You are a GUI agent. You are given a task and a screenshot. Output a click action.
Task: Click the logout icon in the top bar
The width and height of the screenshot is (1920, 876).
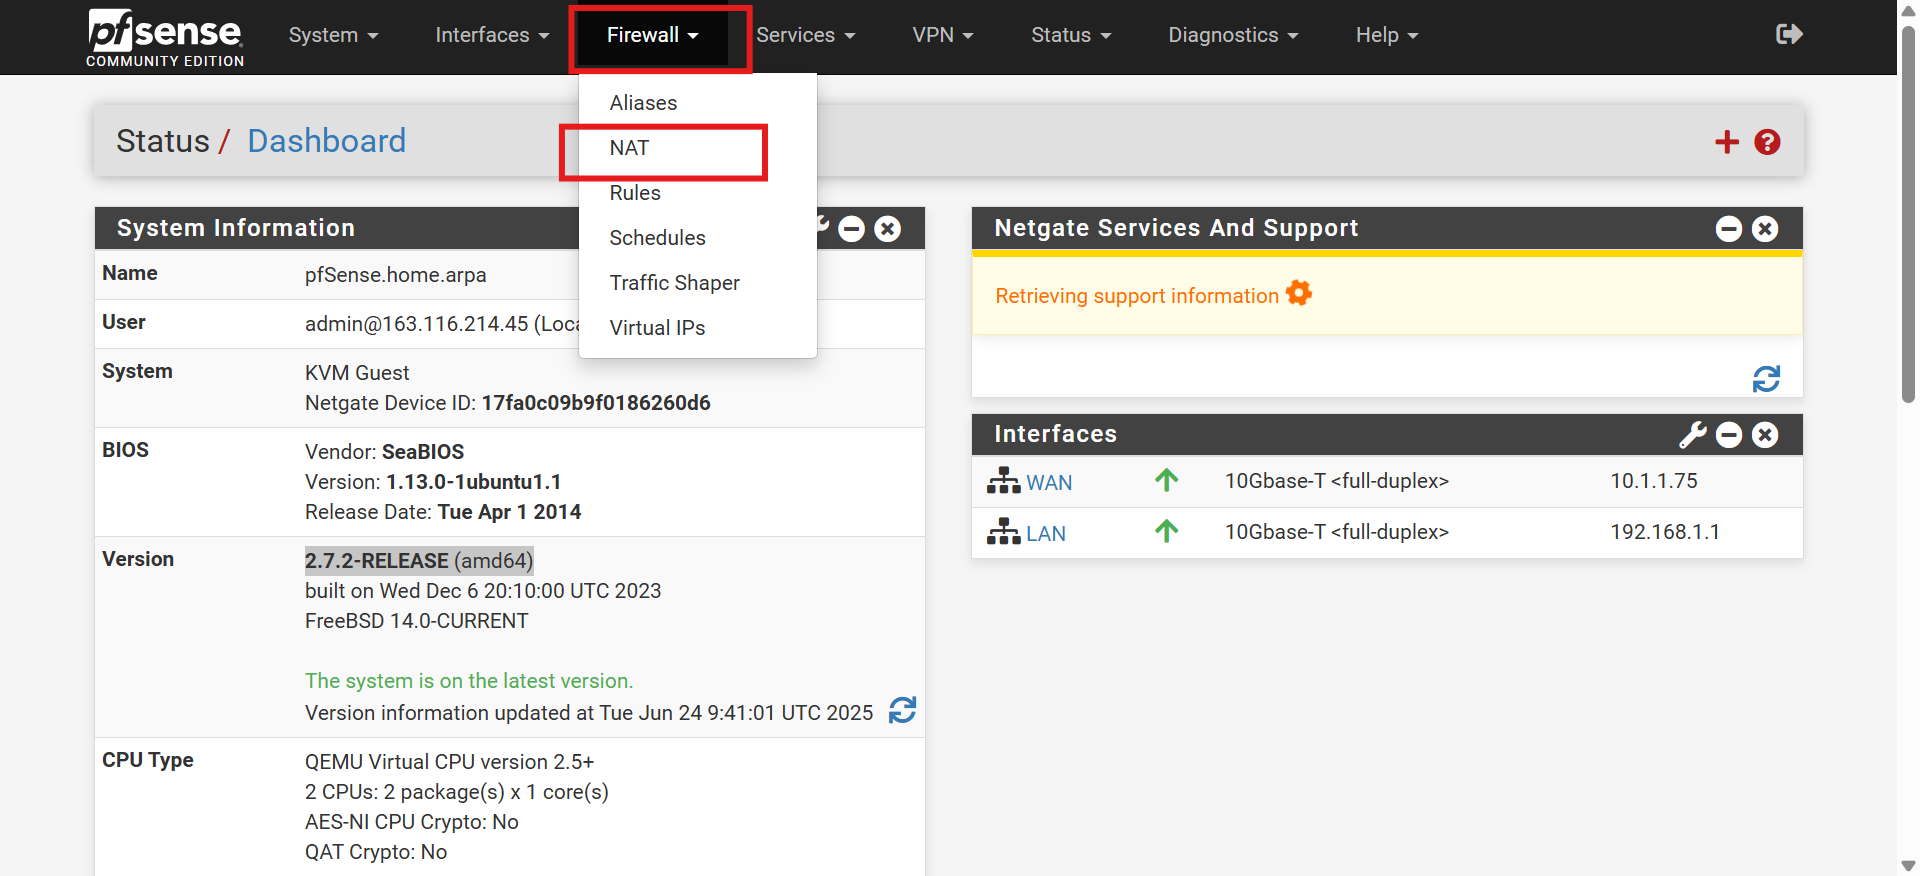tap(1788, 35)
